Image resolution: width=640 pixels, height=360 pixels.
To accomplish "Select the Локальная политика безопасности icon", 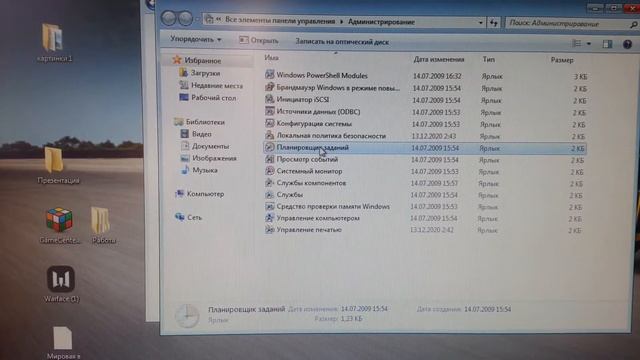I will pyautogui.click(x=269, y=135).
